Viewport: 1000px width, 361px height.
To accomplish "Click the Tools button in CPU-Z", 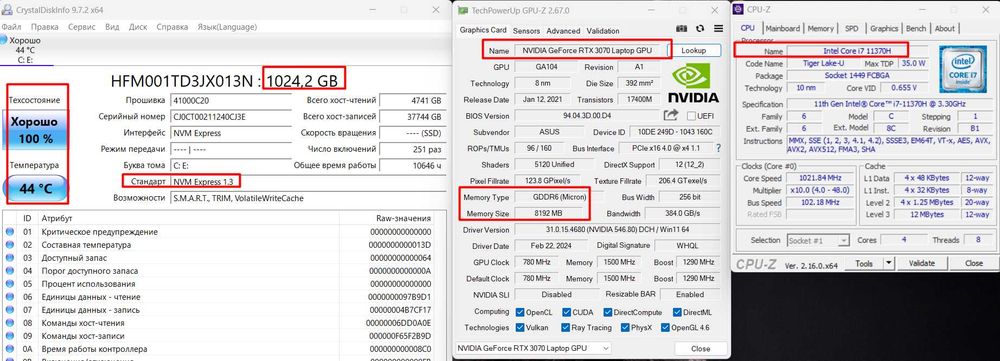I will coord(864,263).
